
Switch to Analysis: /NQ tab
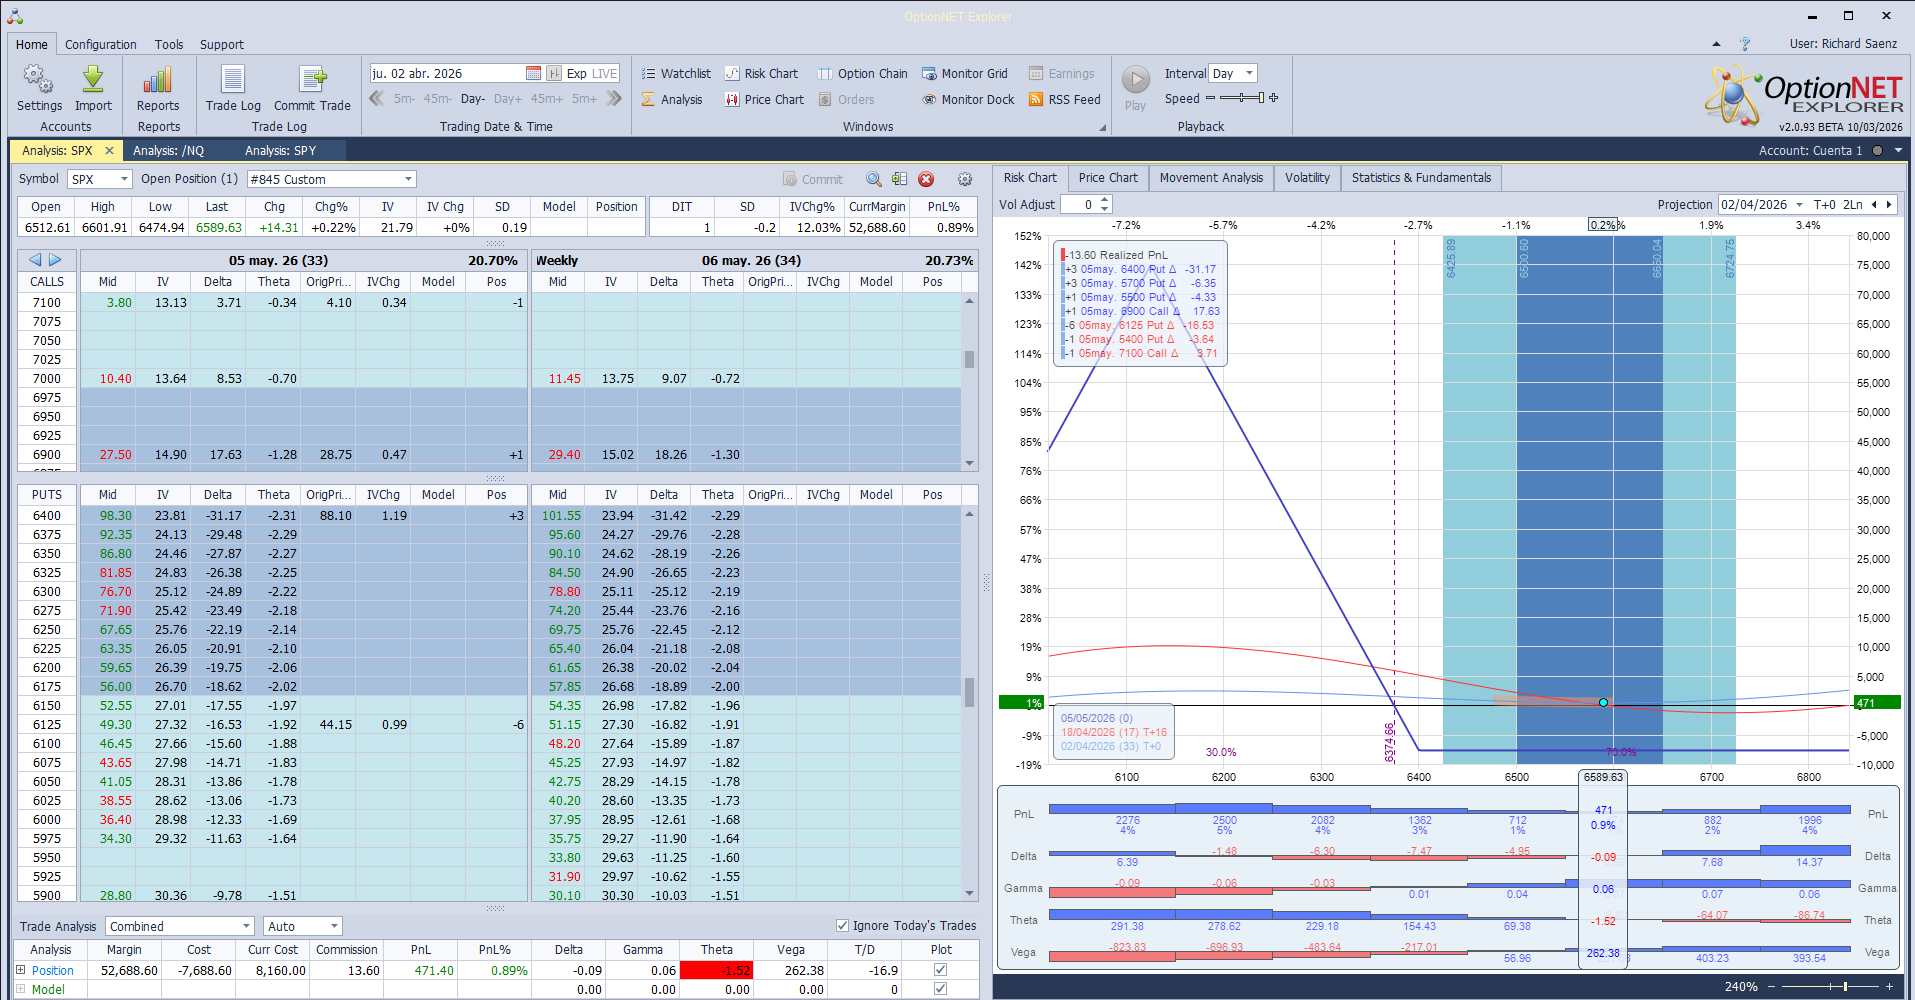click(x=168, y=151)
